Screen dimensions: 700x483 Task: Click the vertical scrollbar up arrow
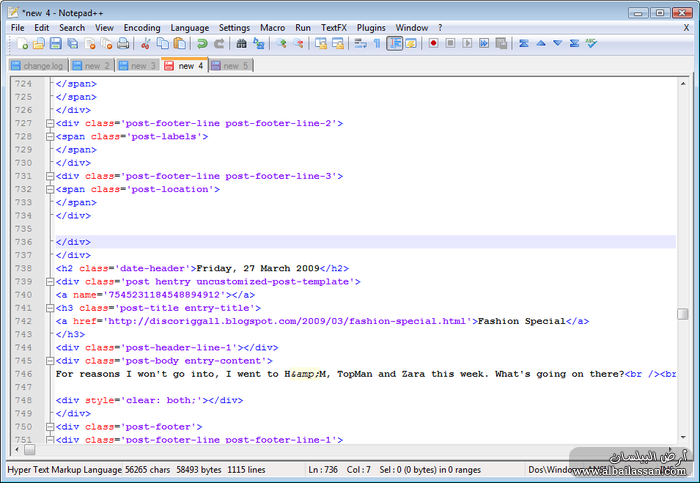coord(683,84)
